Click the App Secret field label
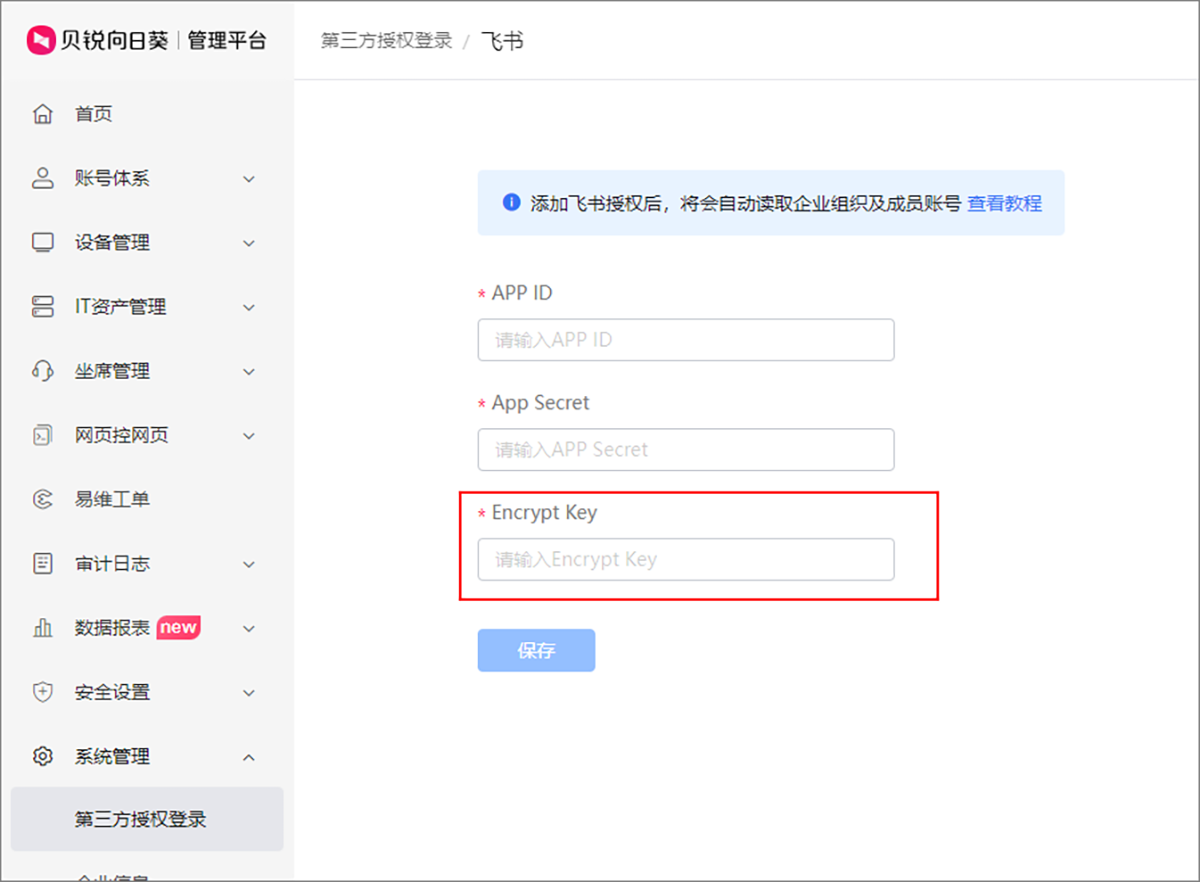This screenshot has width=1200, height=882. pos(541,403)
